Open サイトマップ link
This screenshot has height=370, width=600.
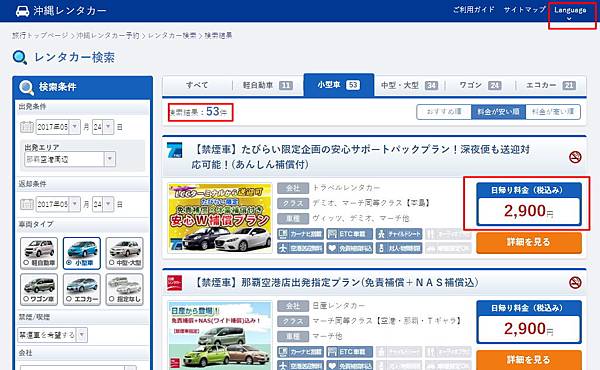tap(524, 10)
